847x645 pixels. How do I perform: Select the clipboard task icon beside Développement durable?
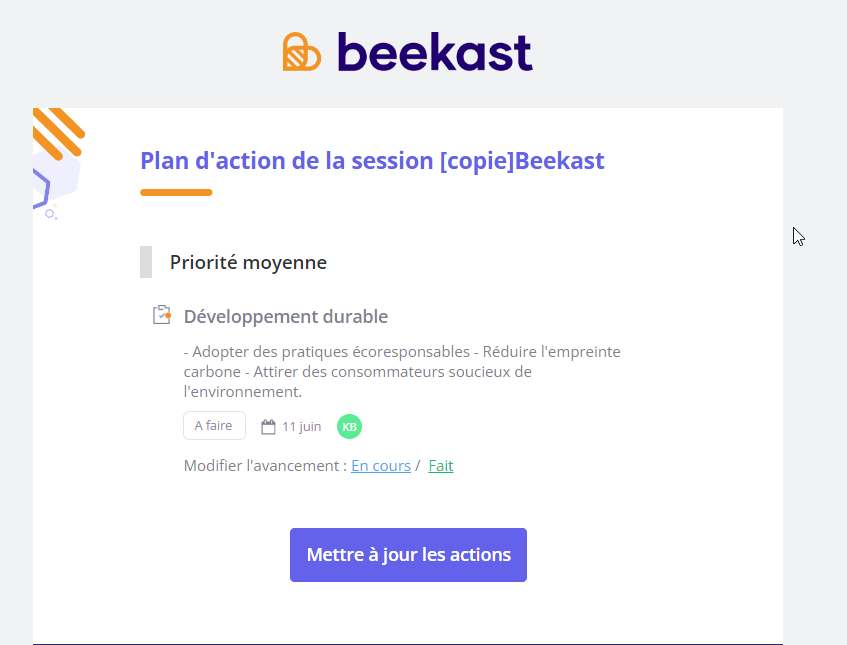162,315
